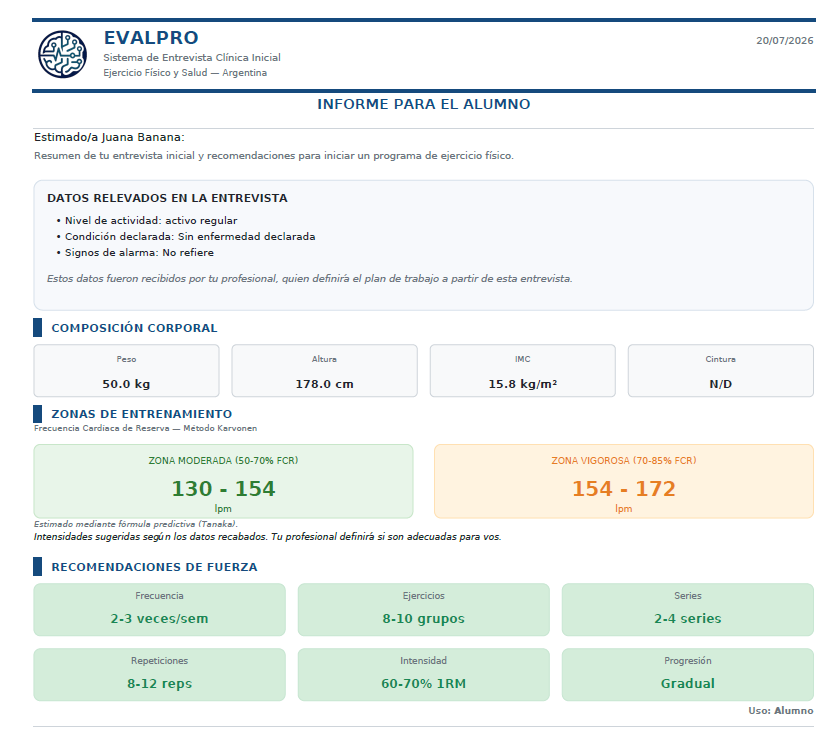Click the Peso card showing 50.0 kg
840x730 pixels.
[126, 371]
